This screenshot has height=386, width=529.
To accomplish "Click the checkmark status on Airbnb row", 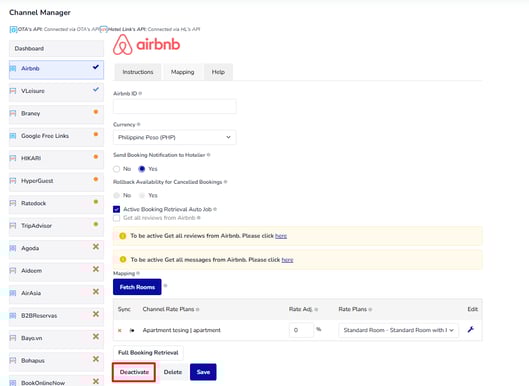I will pyautogui.click(x=96, y=67).
